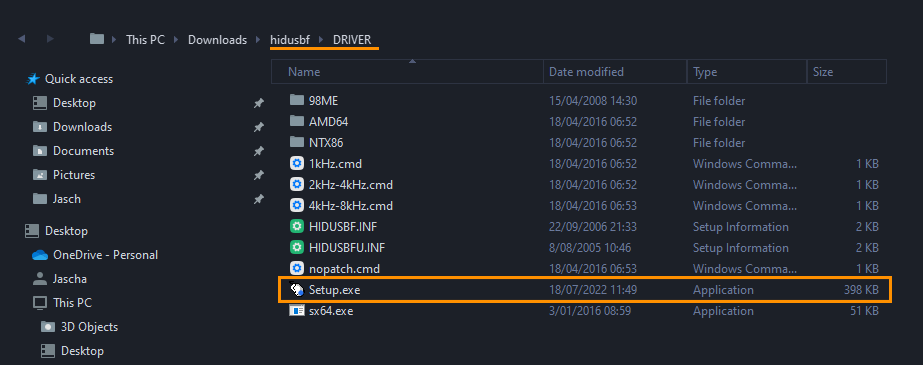The width and height of the screenshot is (923, 365).
Task: Sort files by Type column
Action: (746, 72)
